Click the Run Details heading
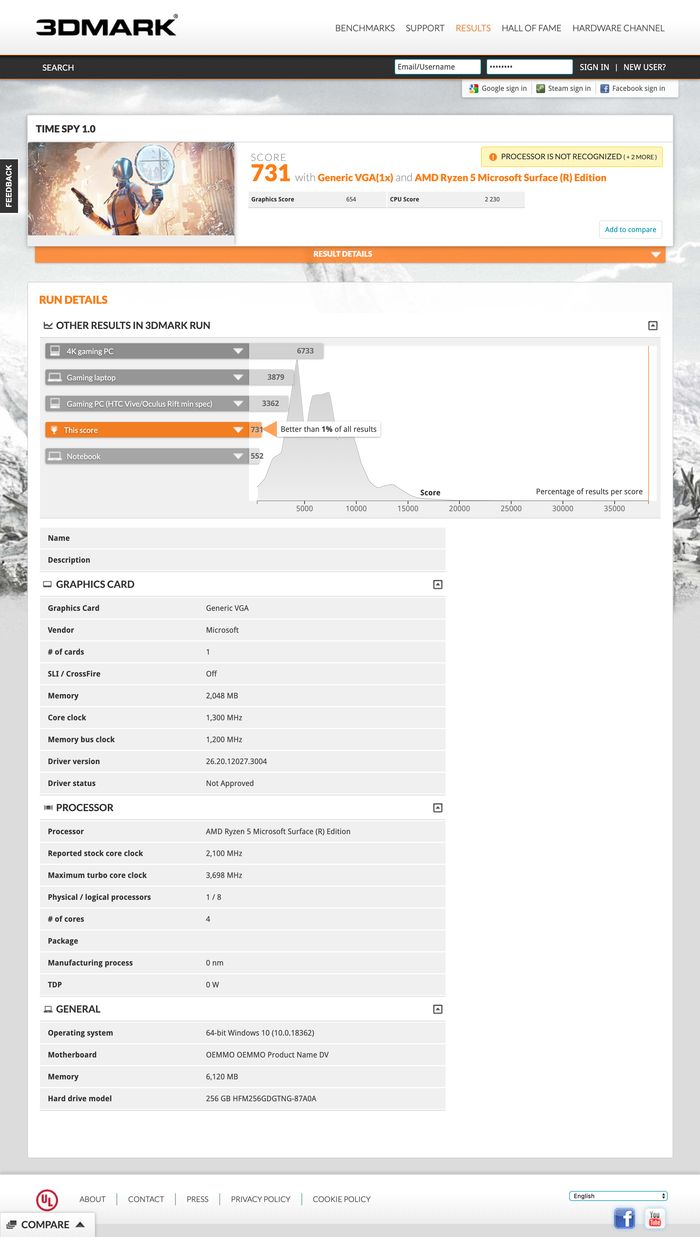Viewport: 700px width, 1237px height. [73, 300]
